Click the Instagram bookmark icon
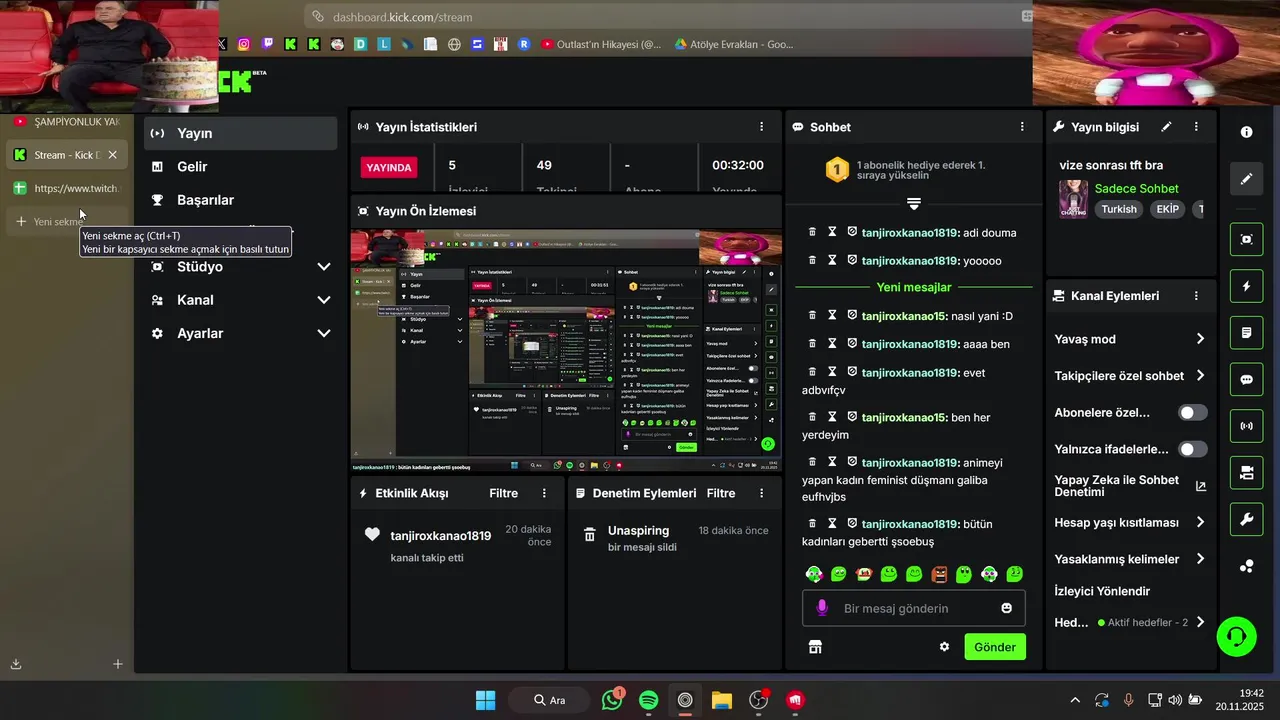 243,44
